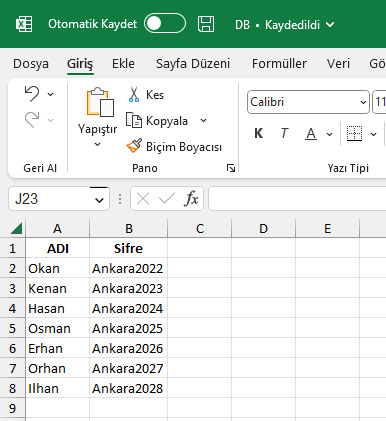The height and width of the screenshot is (421, 386).
Task: Switch to the Formüller tab
Action: pyautogui.click(x=279, y=63)
